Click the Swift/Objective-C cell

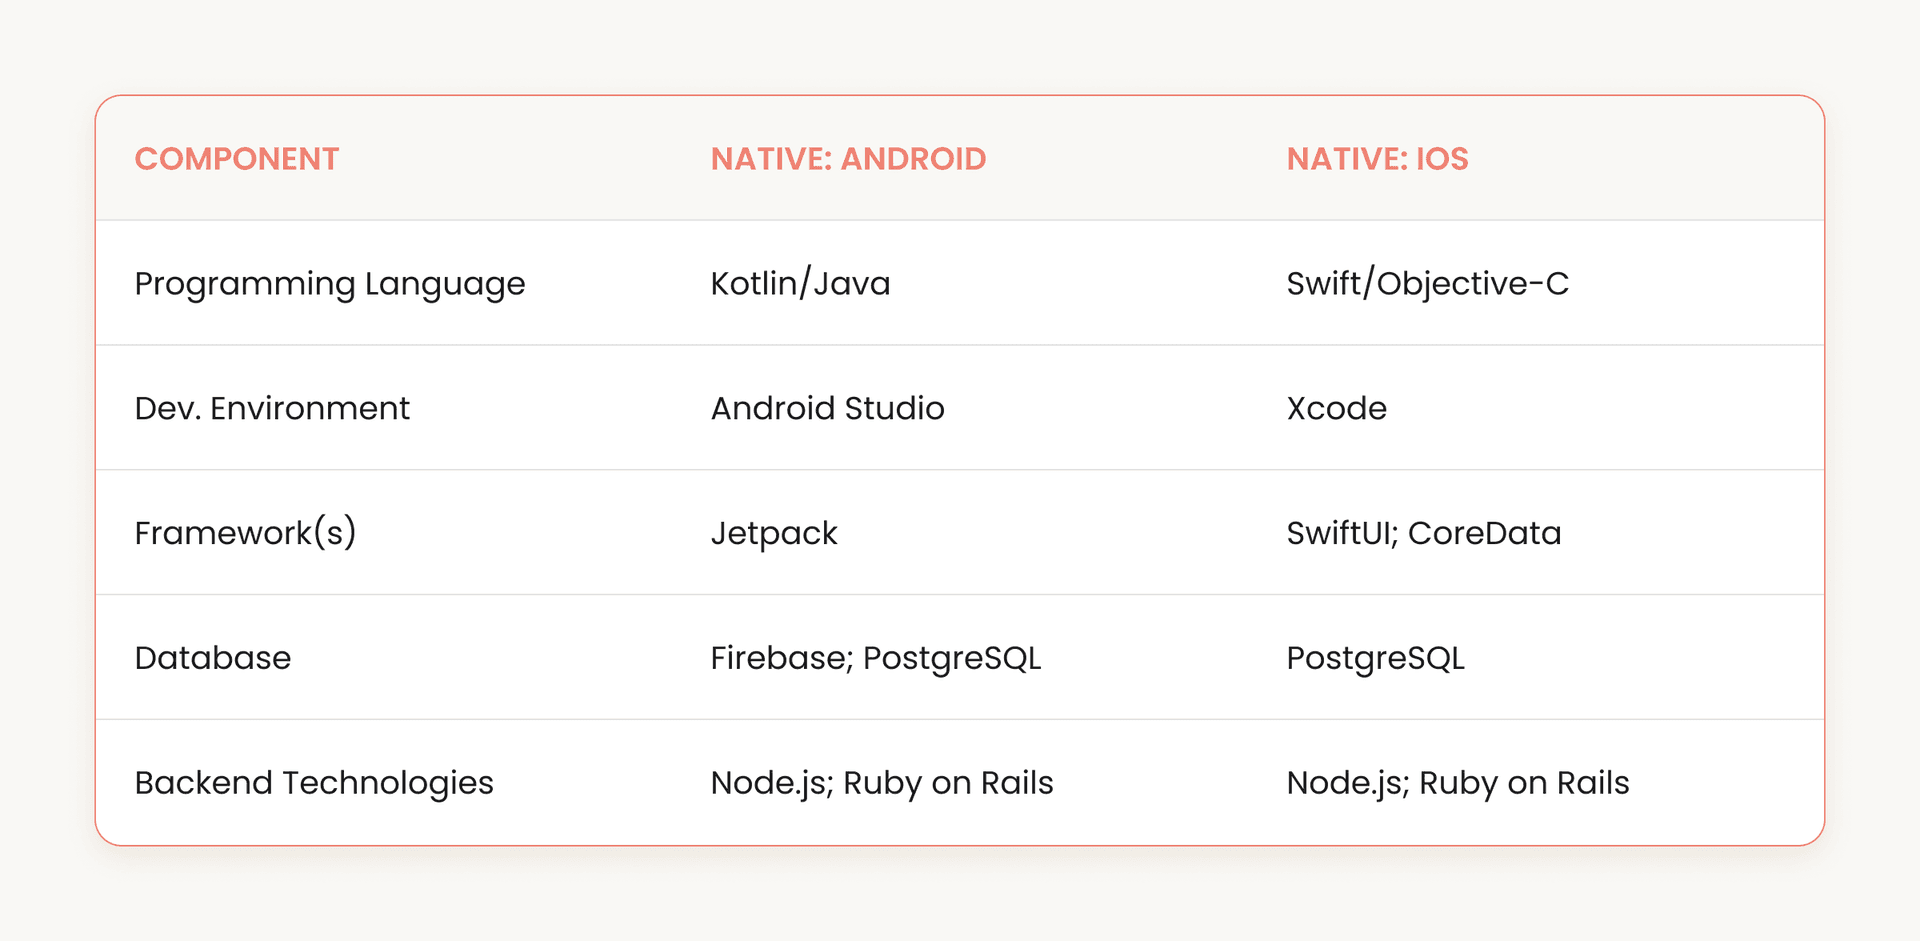click(1428, 283)
